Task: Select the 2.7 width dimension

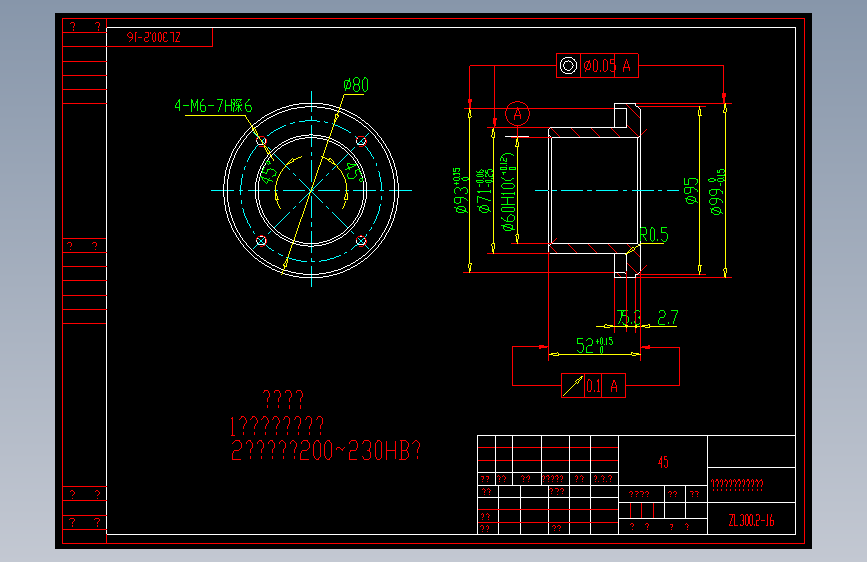Action: (x=667, y=318)
